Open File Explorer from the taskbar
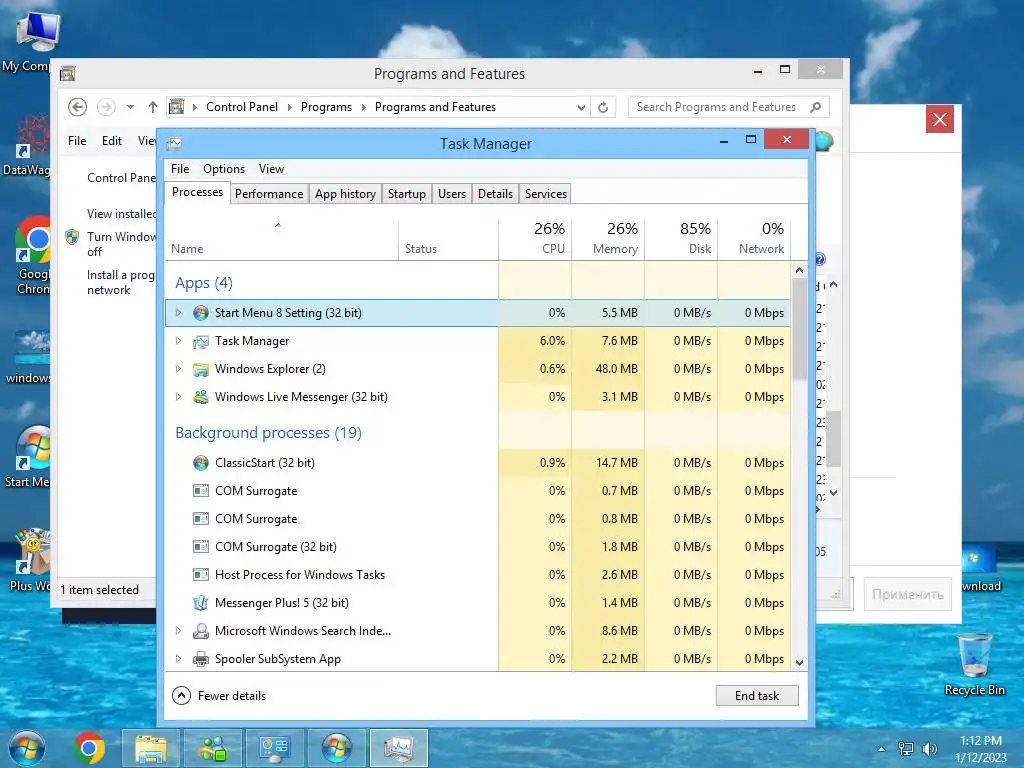Image resolution: width=1024 pixels, height=768 pixels. pyautogui.click(x=151, y=748)
